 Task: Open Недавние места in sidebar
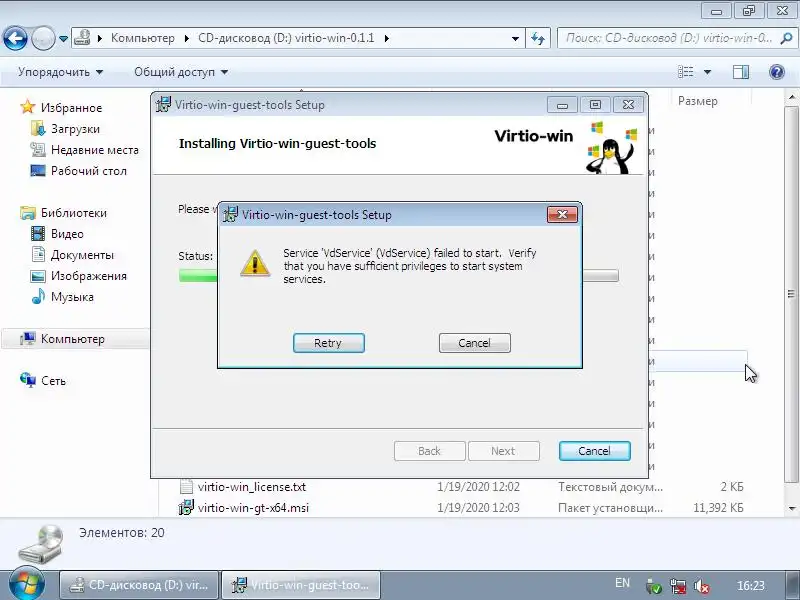pyautogui.click(x=95, y=150)
